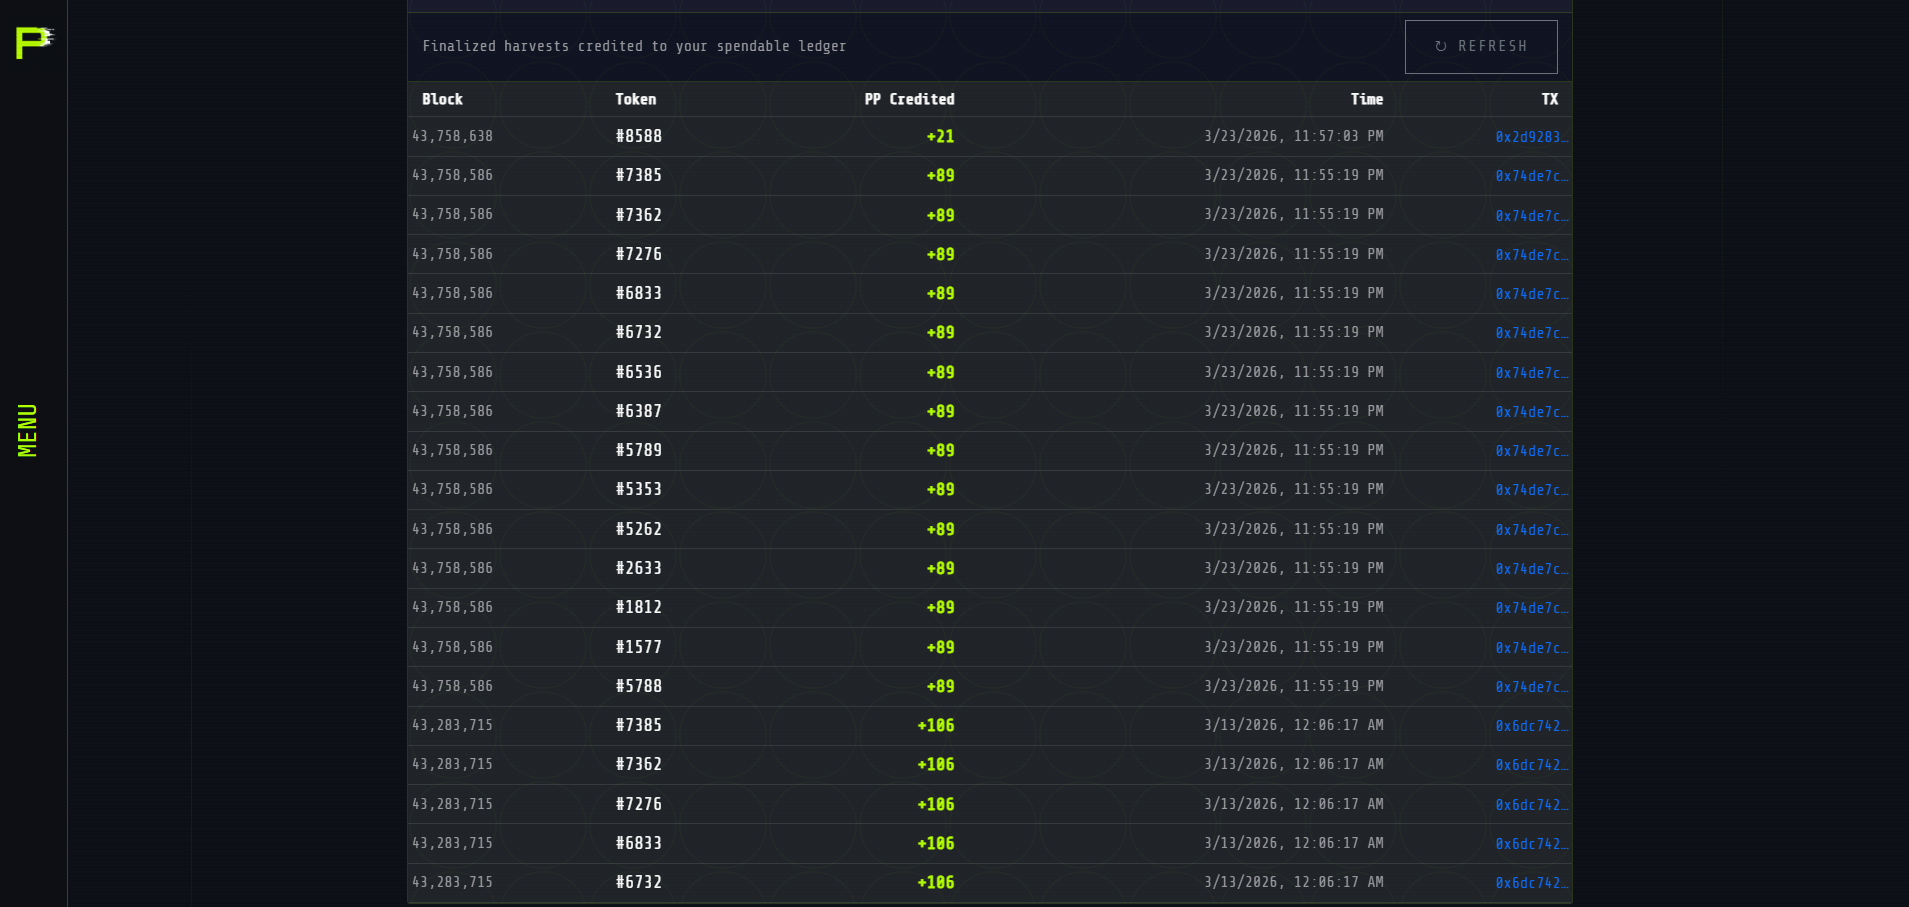The width and height of the screenshot is (1909, 907).
Task: Click the Token column header
Action: point(636,99)
